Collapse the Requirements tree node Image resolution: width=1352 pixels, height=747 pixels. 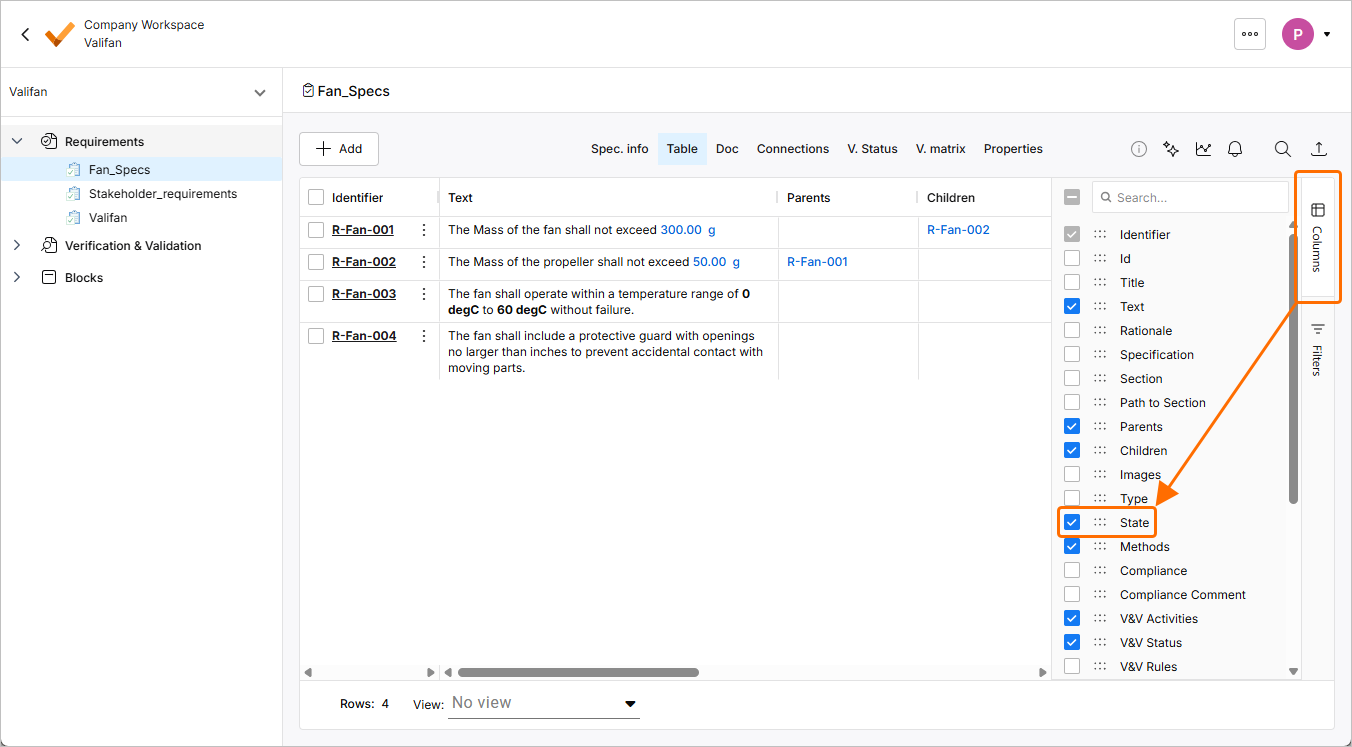[17, 141]
